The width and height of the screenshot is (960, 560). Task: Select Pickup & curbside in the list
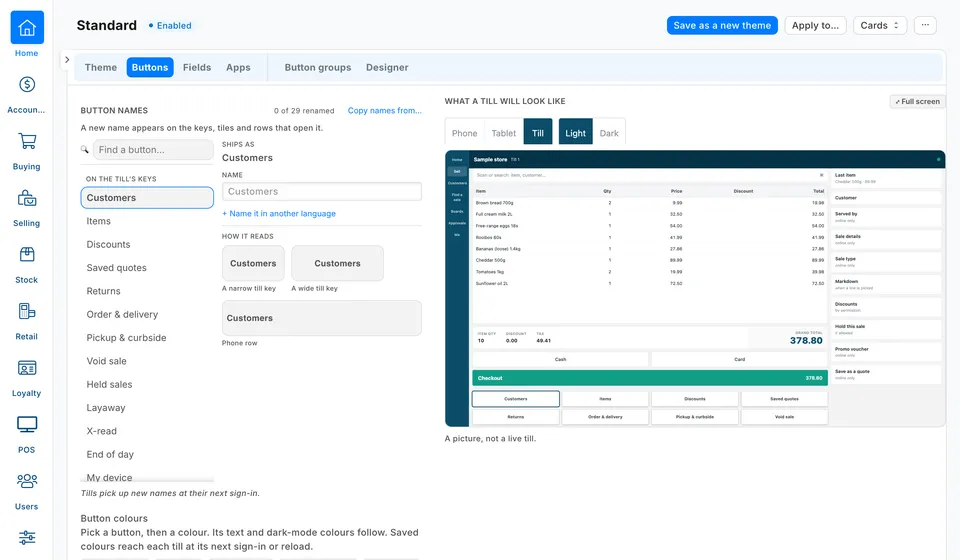pos(147,337)
